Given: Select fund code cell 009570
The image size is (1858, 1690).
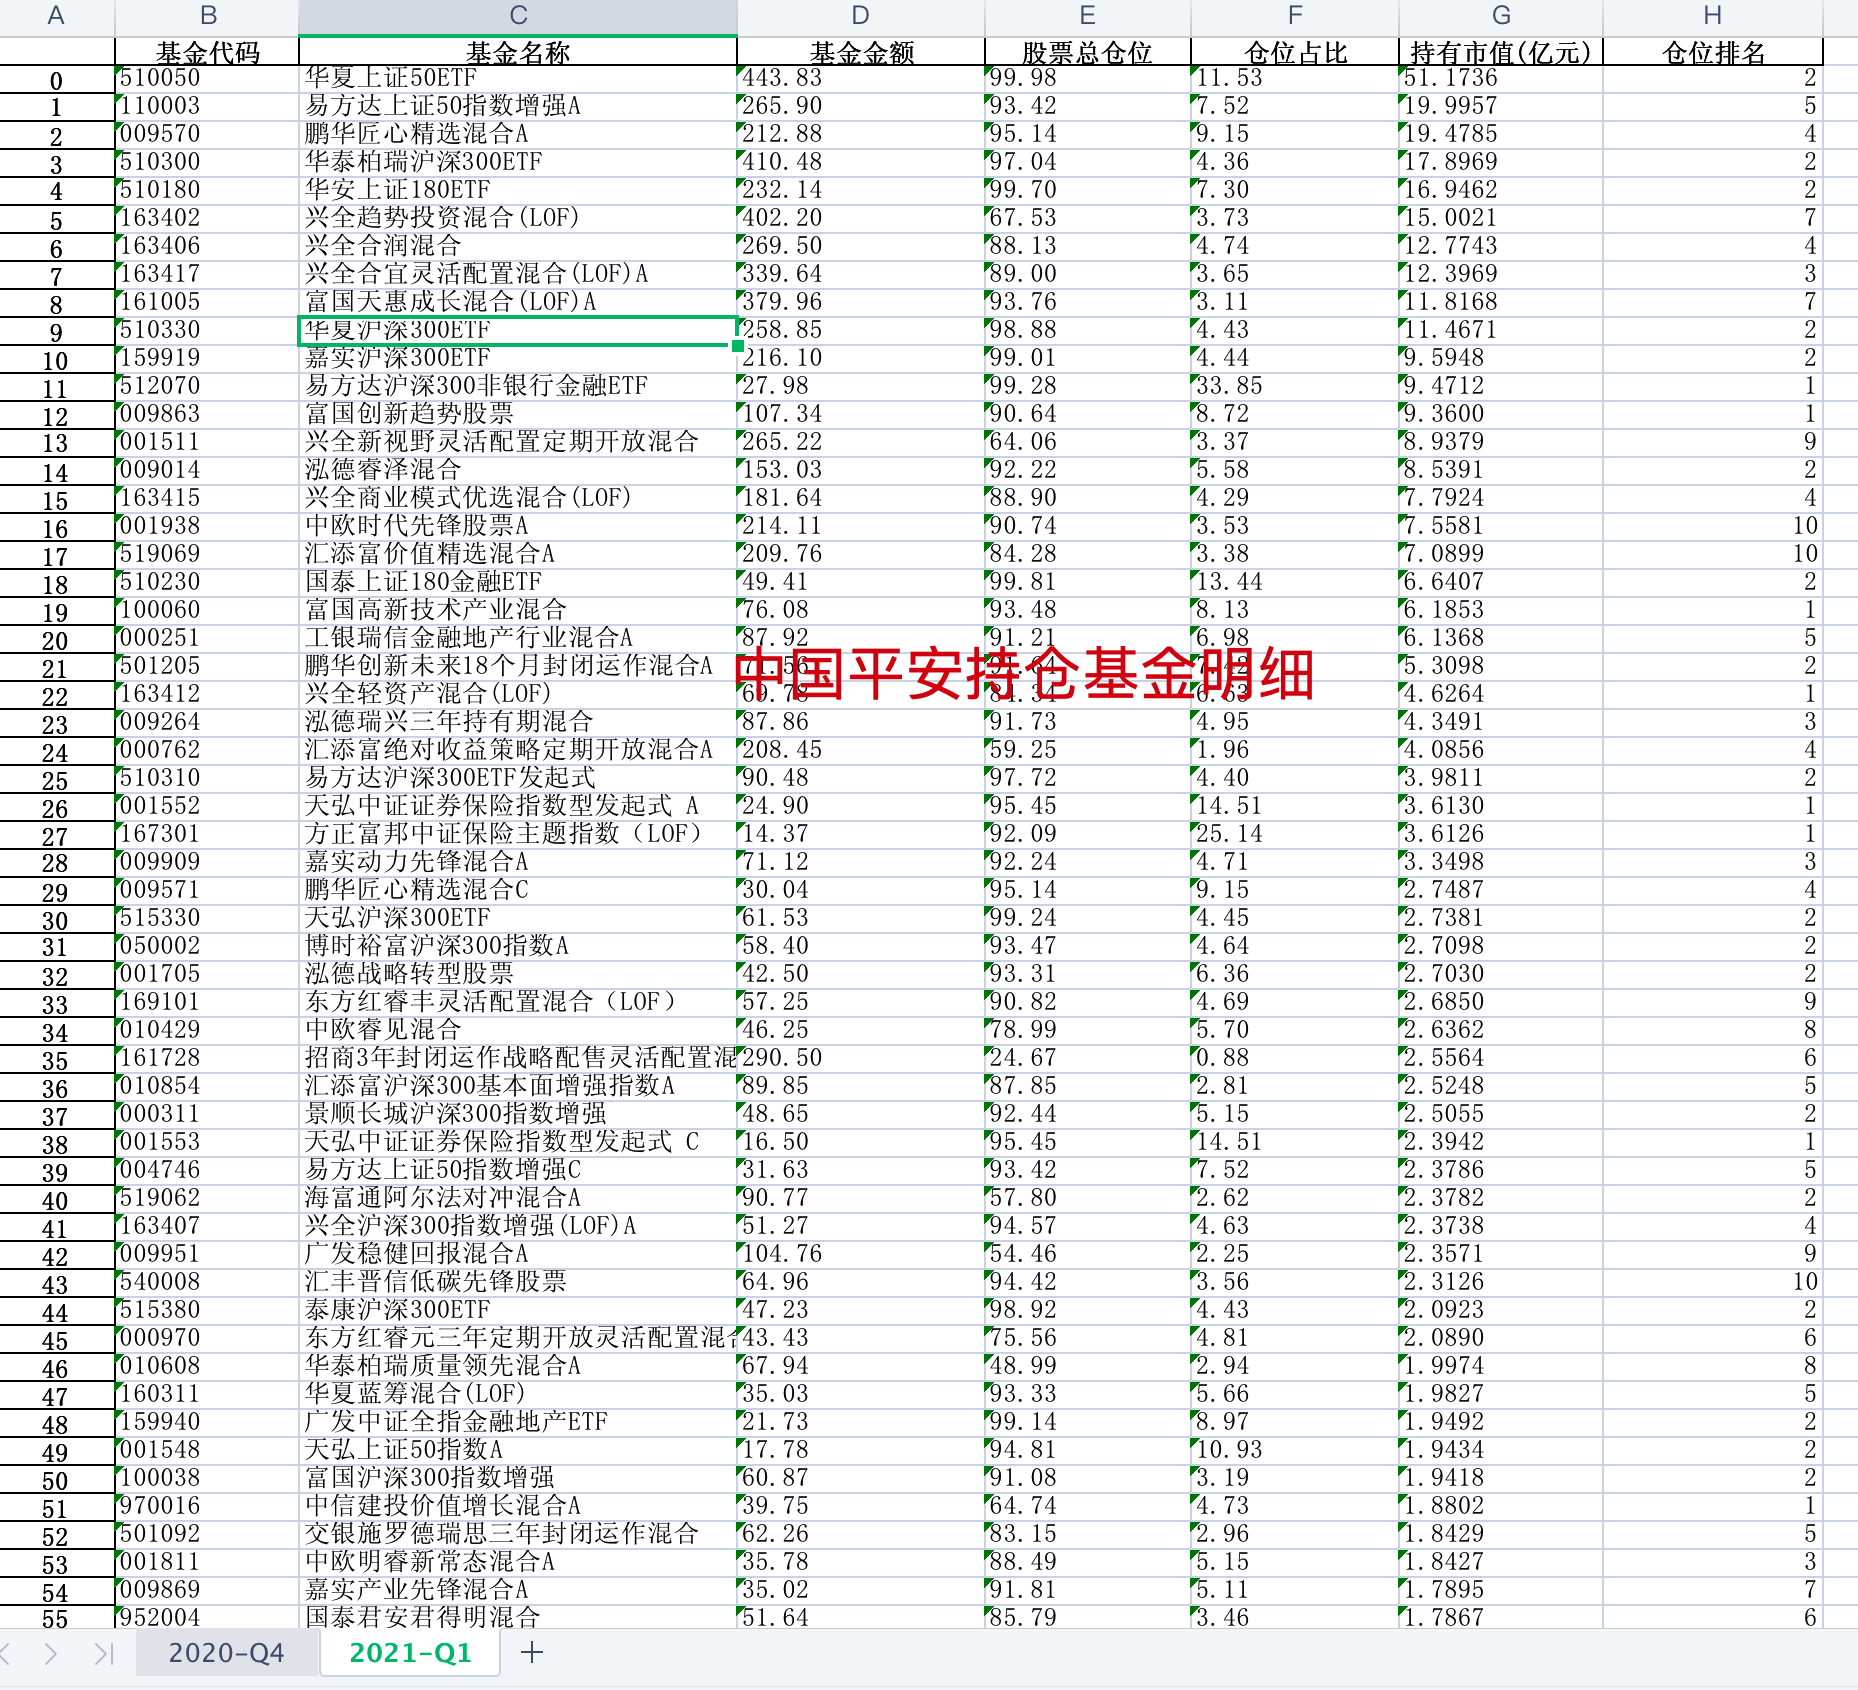Looking at the screenshot, I should [207, 134].
